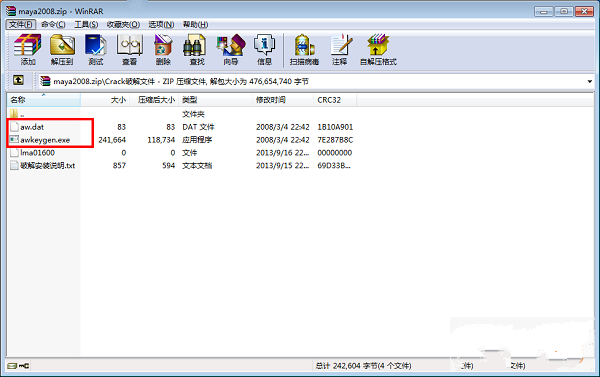The width and height of the screenshot is (600, 377).
Task: Click the type cell '应用程序'
Action: point(197,140)
